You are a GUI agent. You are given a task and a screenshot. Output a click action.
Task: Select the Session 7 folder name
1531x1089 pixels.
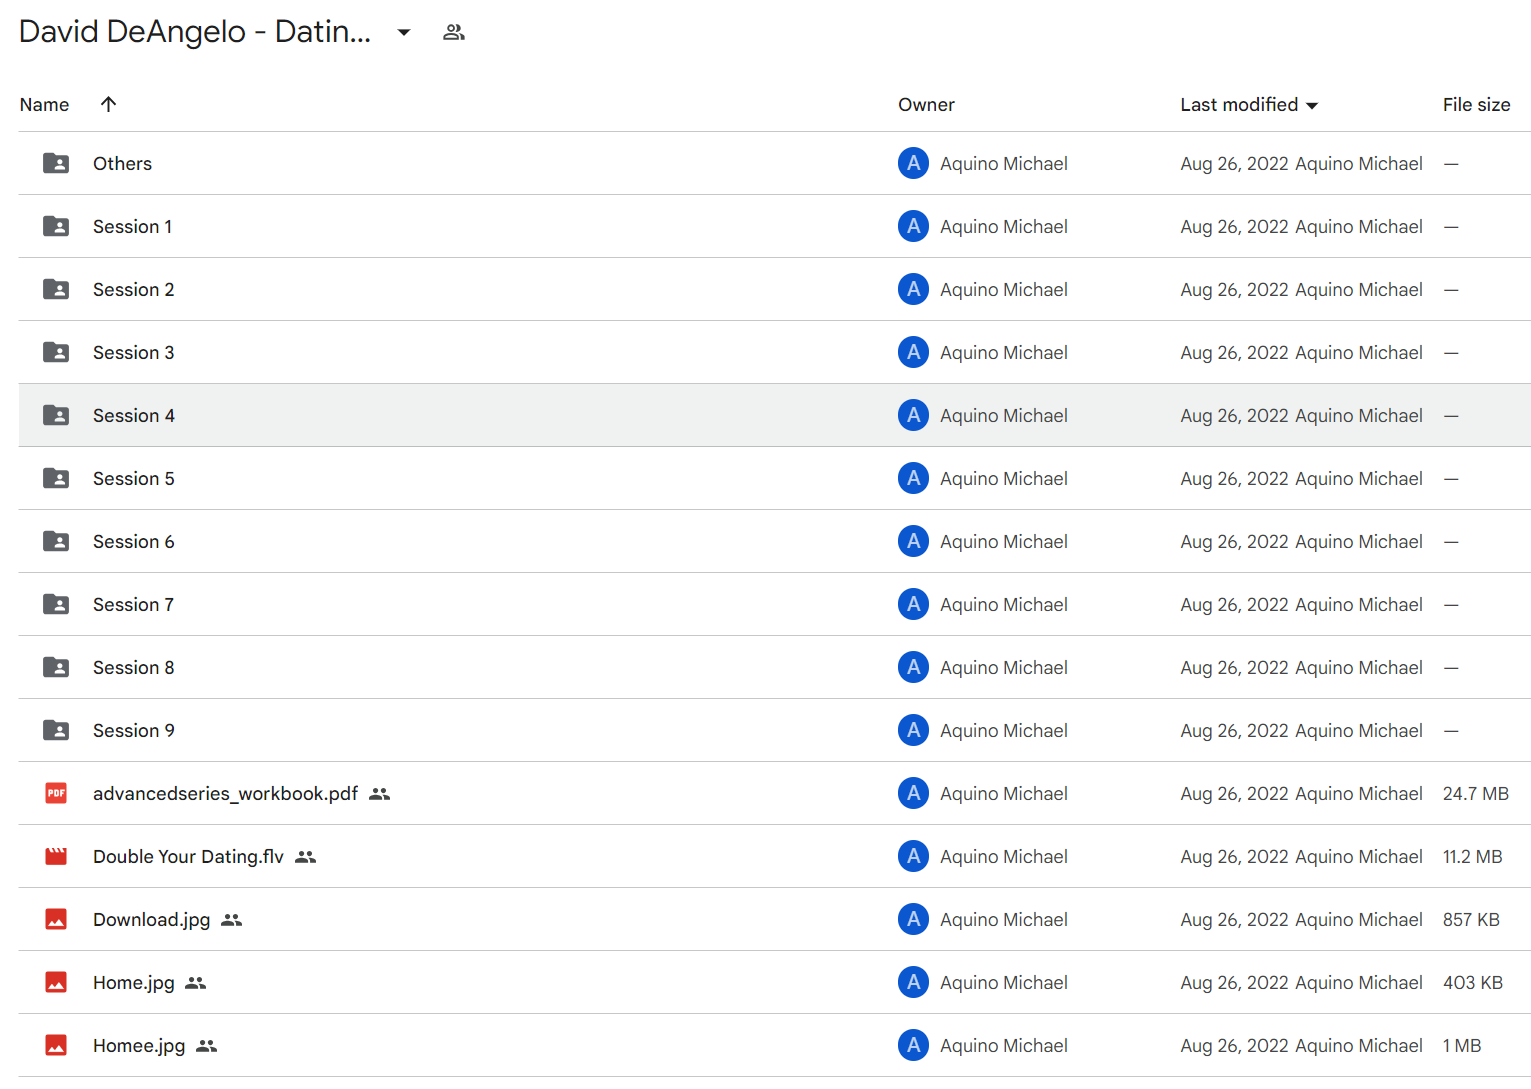click(133, 604)
